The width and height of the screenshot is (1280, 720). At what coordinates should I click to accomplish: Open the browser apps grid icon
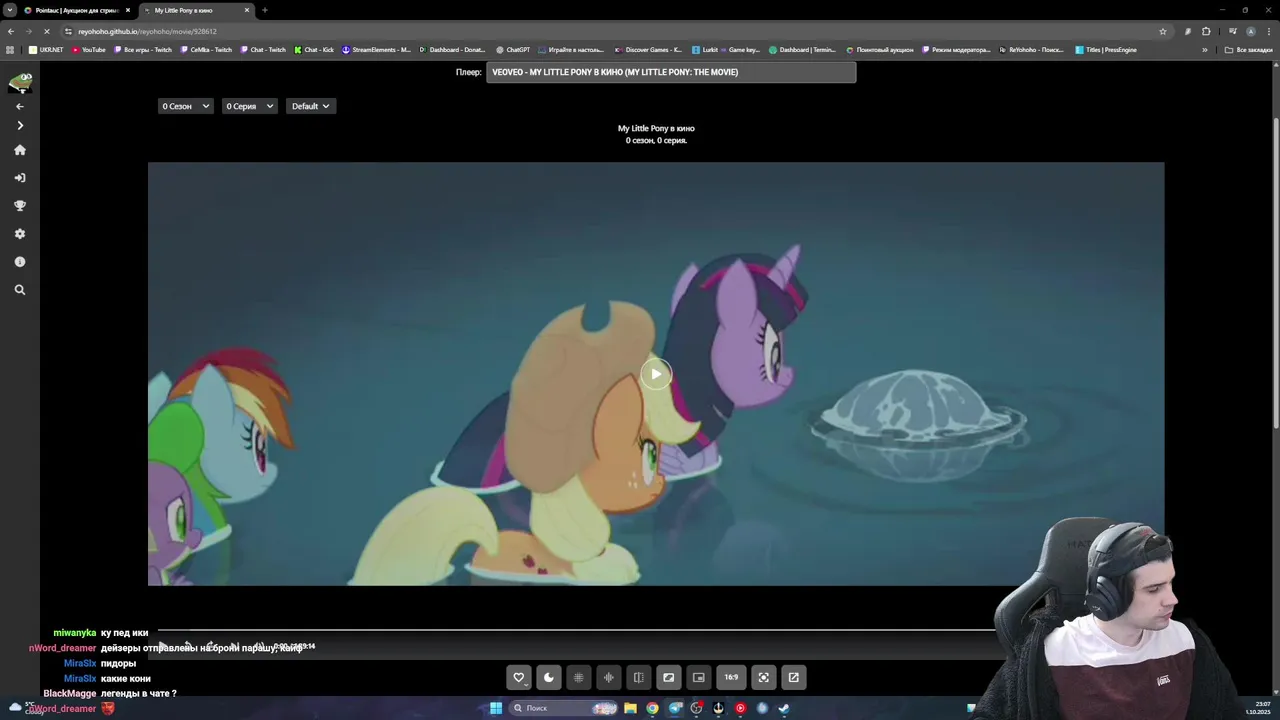pos(10,50)
